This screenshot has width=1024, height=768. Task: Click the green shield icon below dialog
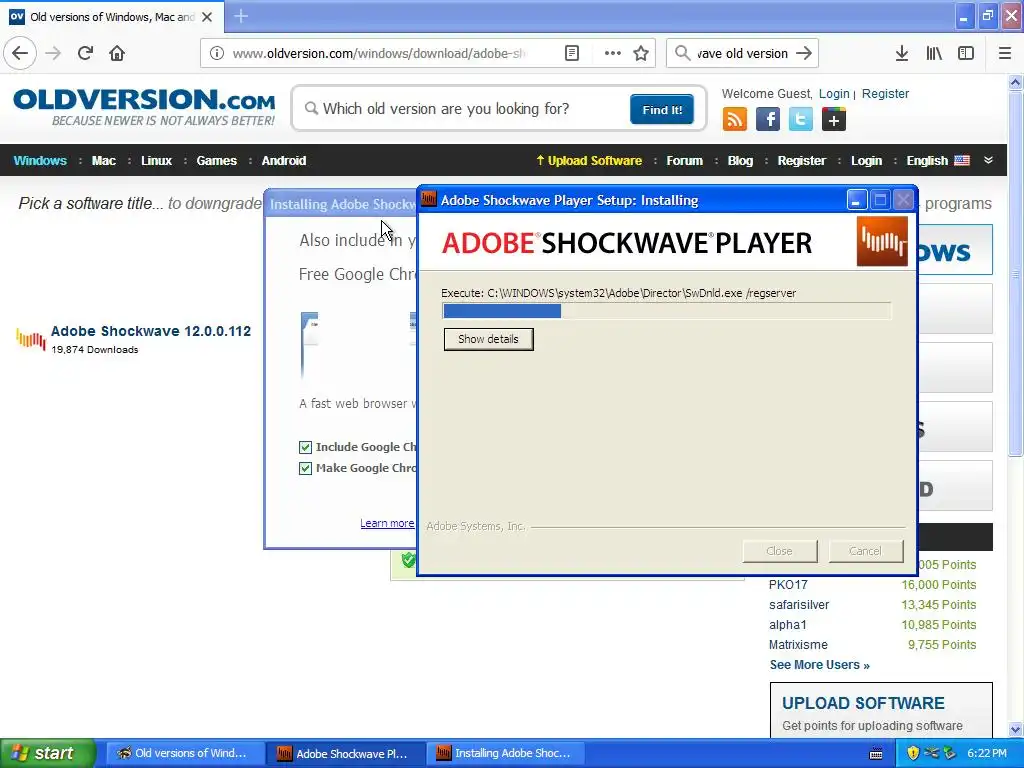tap(408, 560)
